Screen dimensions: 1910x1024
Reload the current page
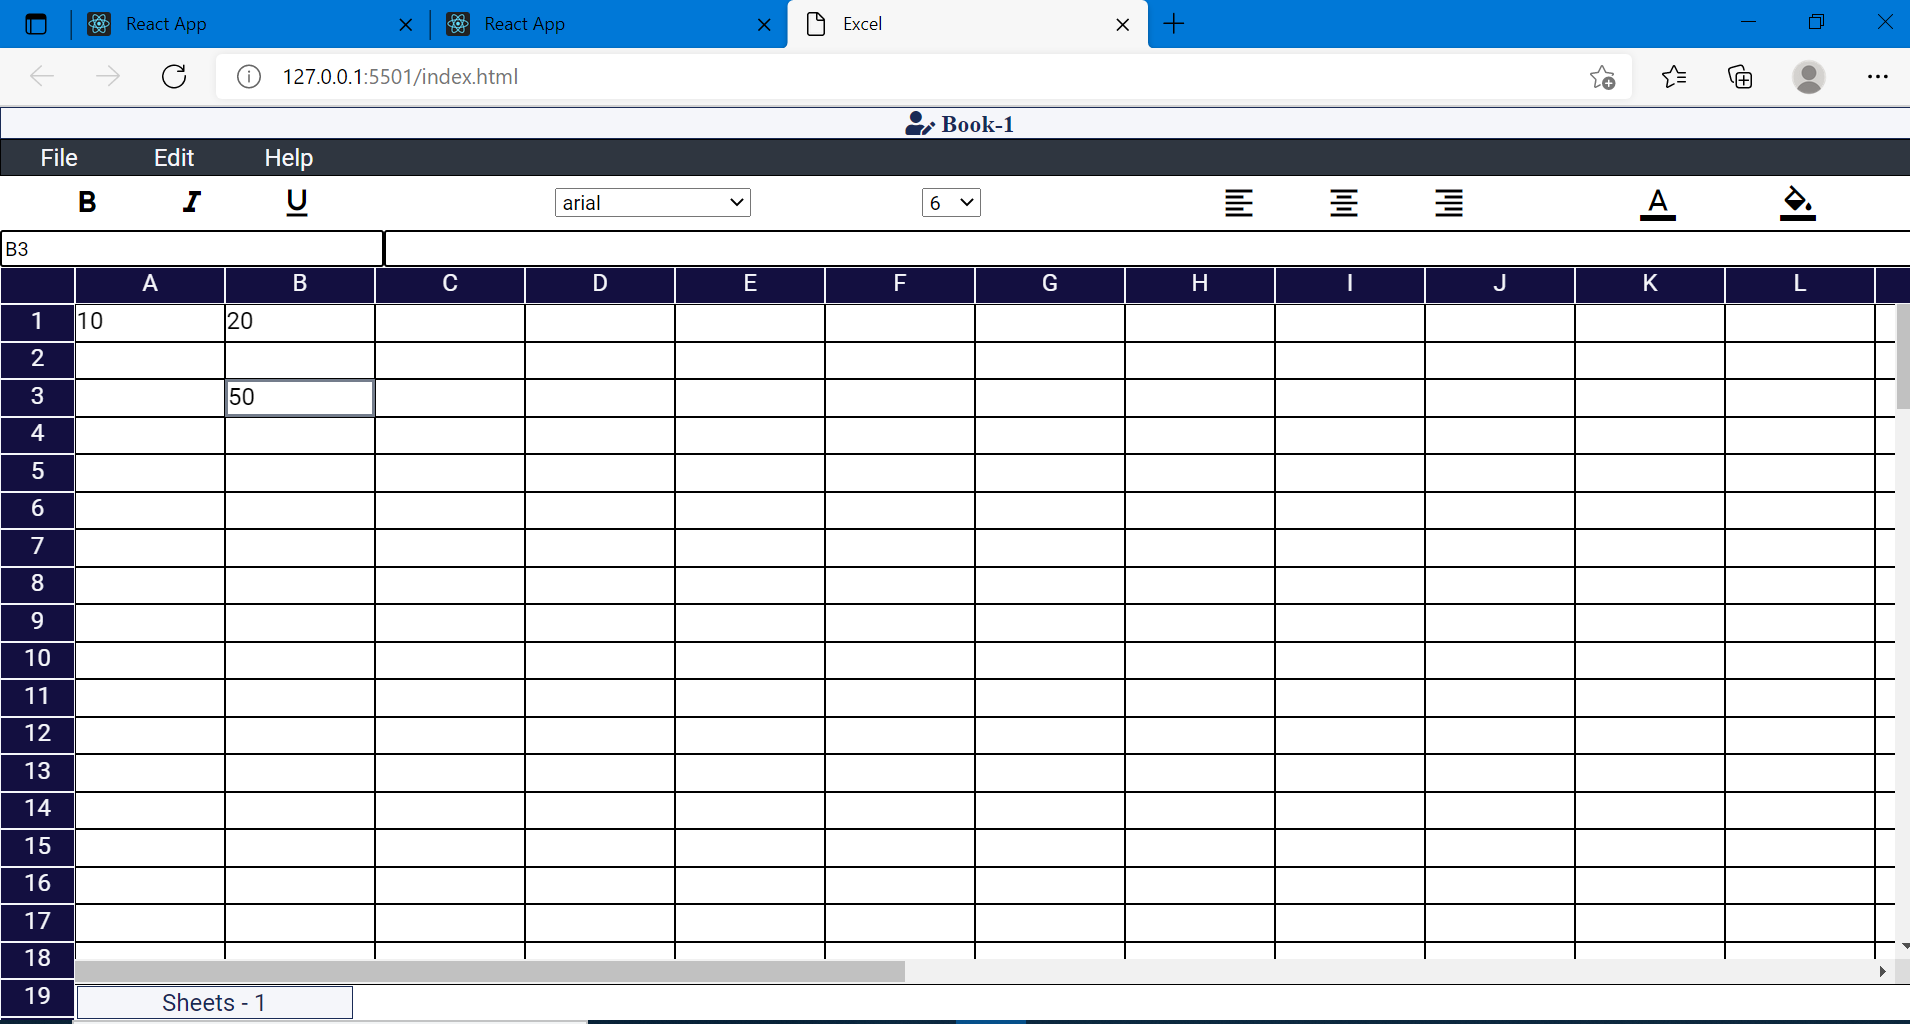[x=173, y=76]
